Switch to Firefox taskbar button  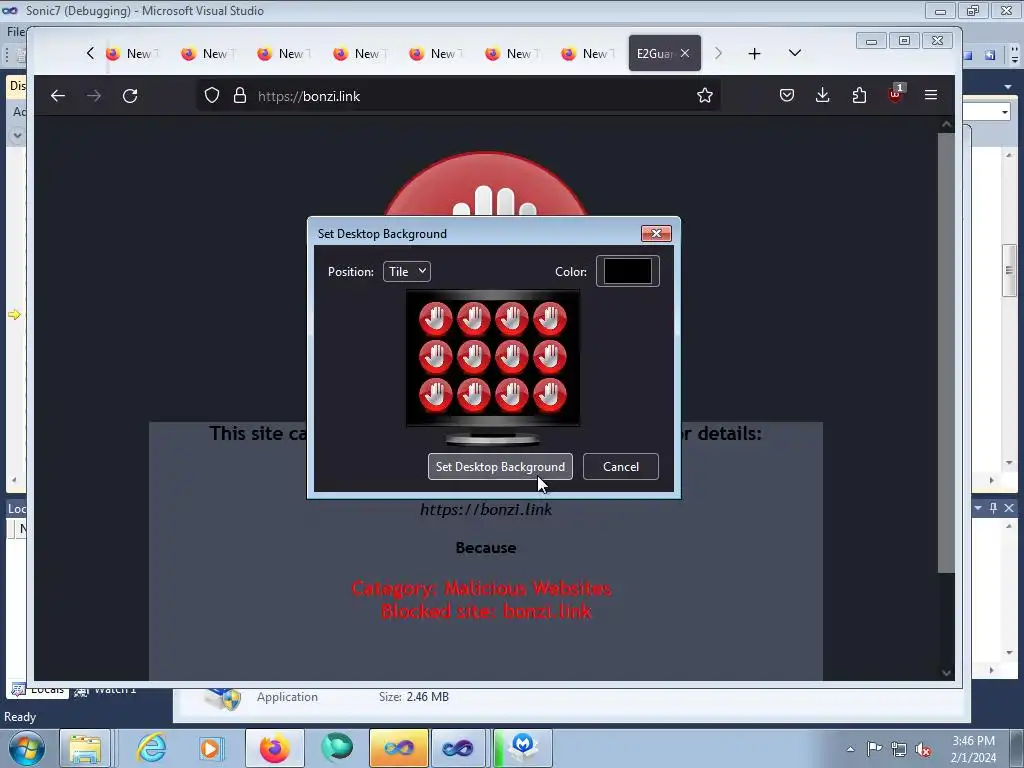274,748
